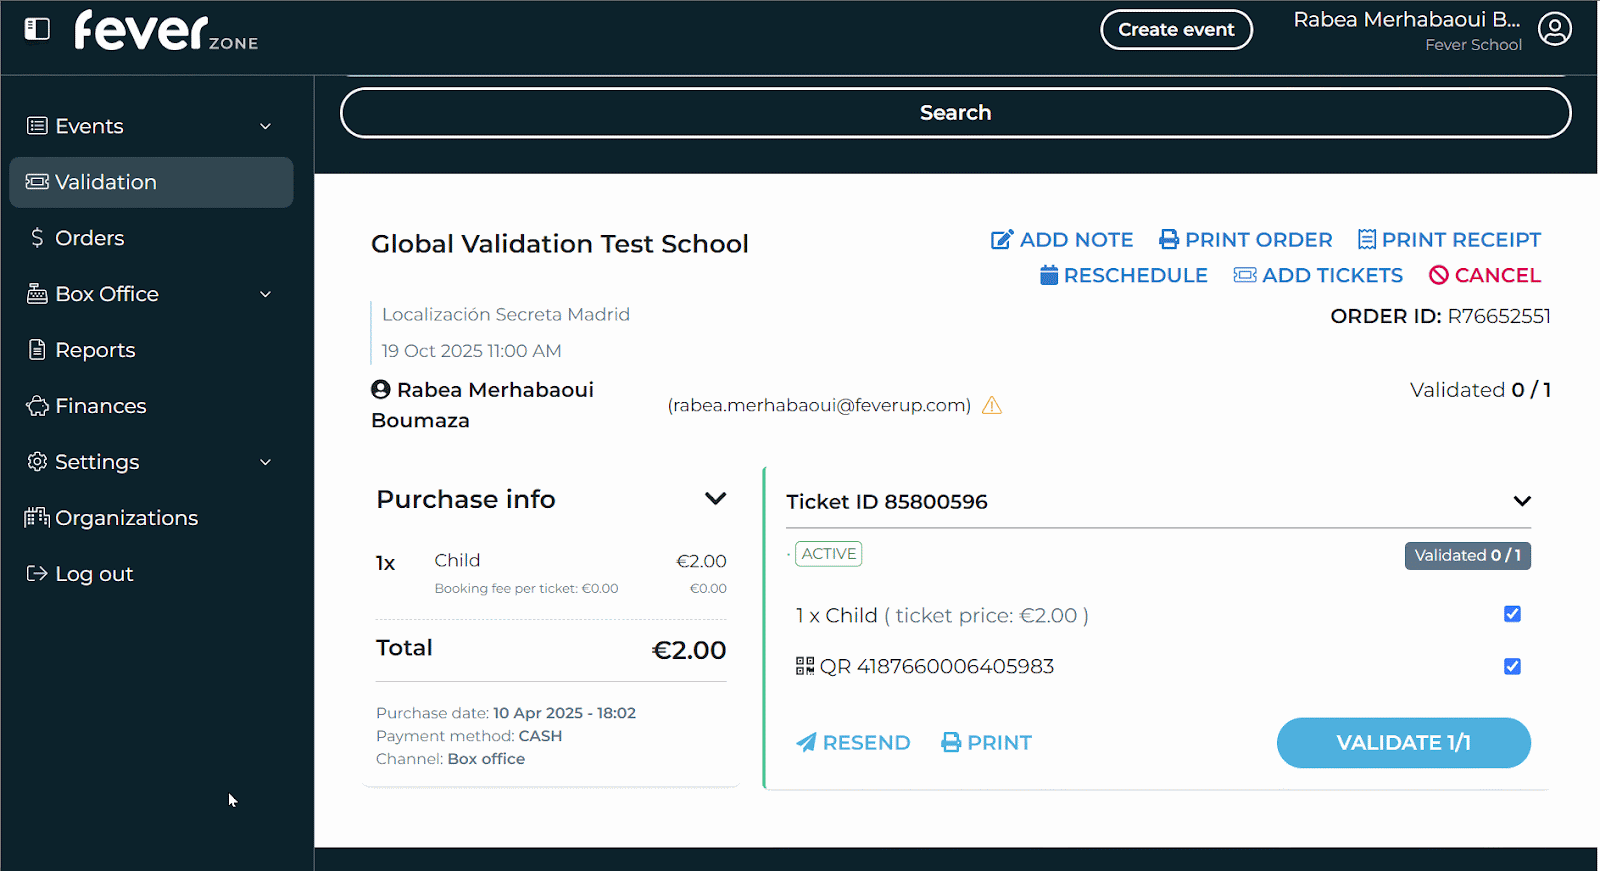Collapse the Purchase info section
Viewport: 1600px width, 871px height.
click(715, 499)
